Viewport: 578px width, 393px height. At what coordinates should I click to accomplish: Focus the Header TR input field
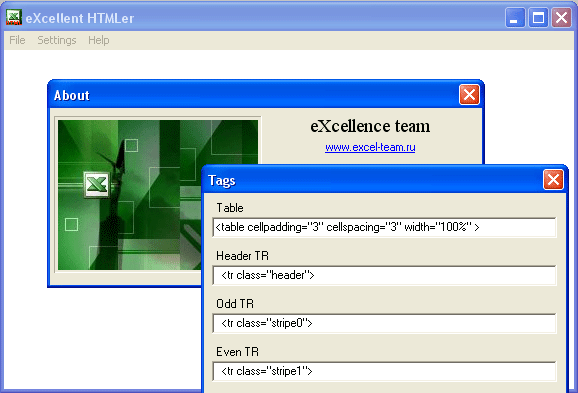(x=384, y=275)
